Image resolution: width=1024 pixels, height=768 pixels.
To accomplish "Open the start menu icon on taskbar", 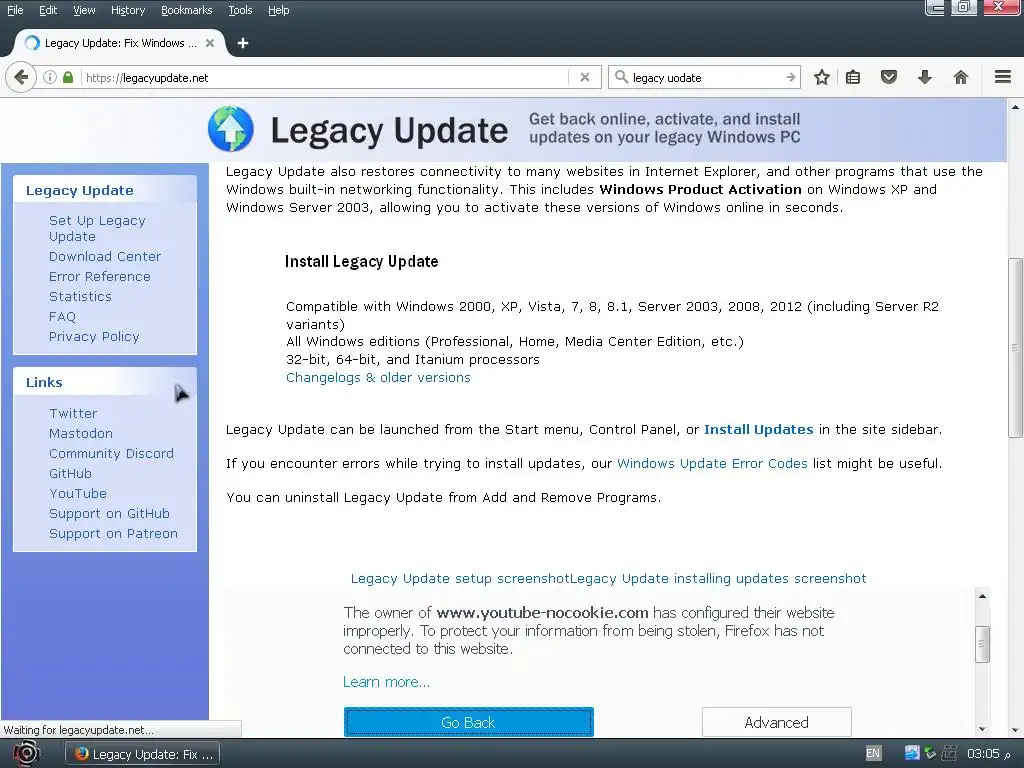I will coord(26,754).
